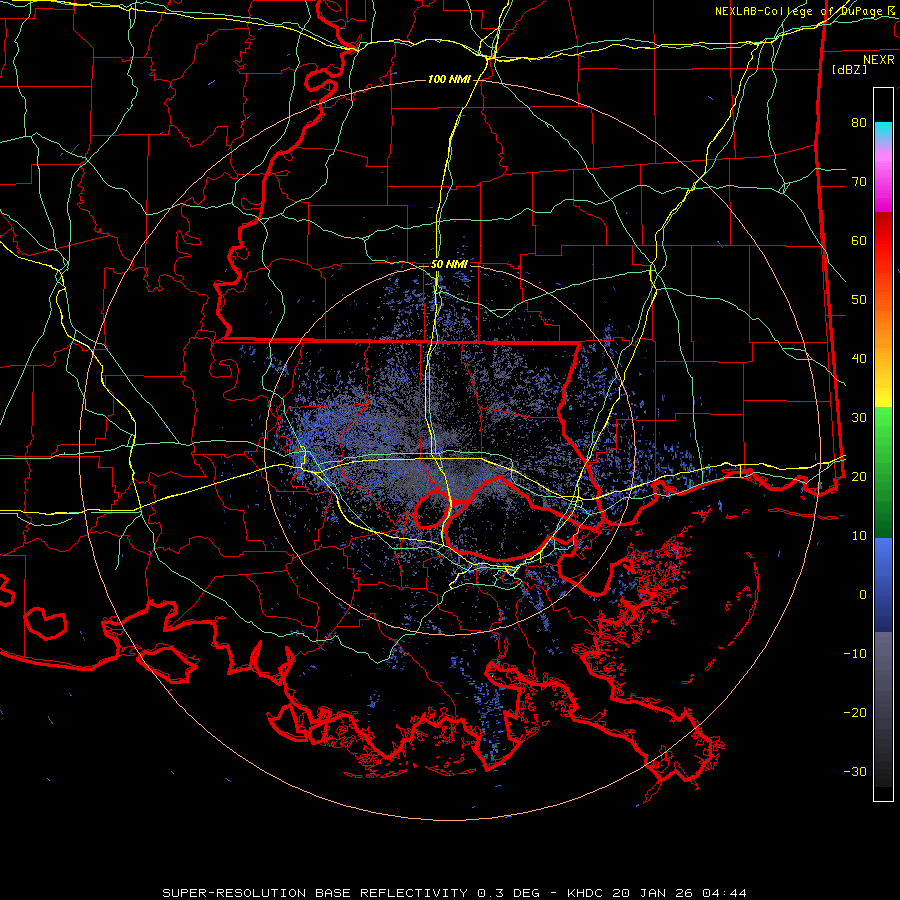Click the 0 dBZ scale label
This screenshot has height=900, width=900.
pos(863,595)
